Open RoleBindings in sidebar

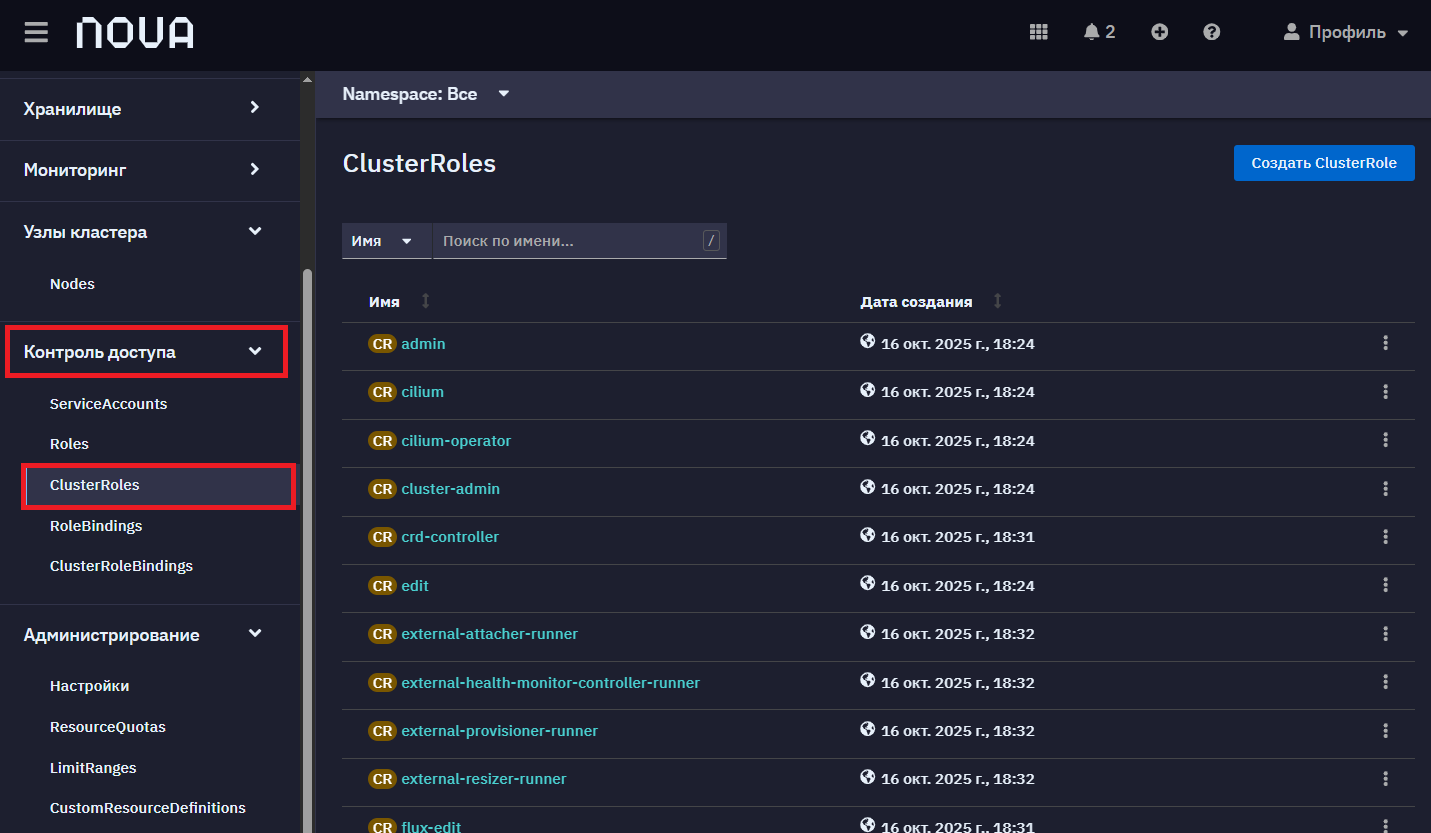[x=96, y=526]
